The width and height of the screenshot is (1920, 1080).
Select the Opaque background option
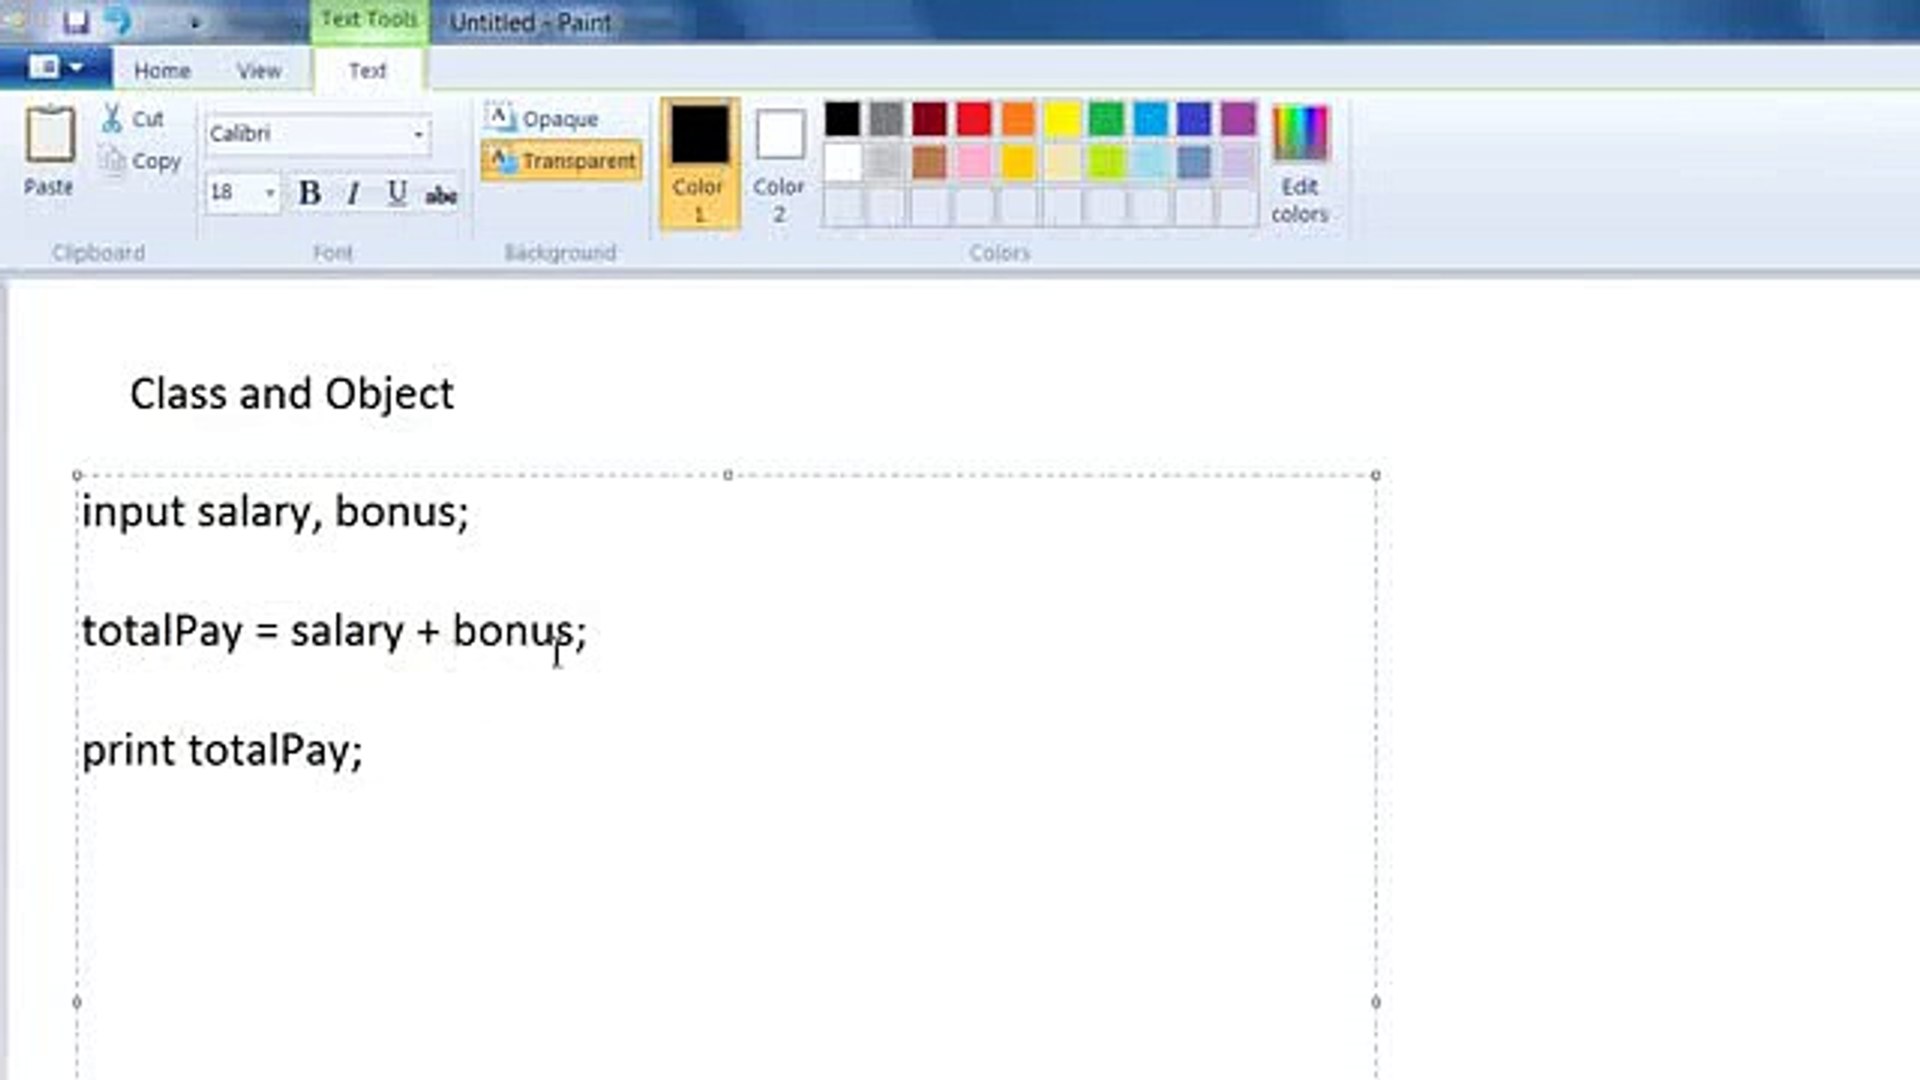tap(542, 119)
